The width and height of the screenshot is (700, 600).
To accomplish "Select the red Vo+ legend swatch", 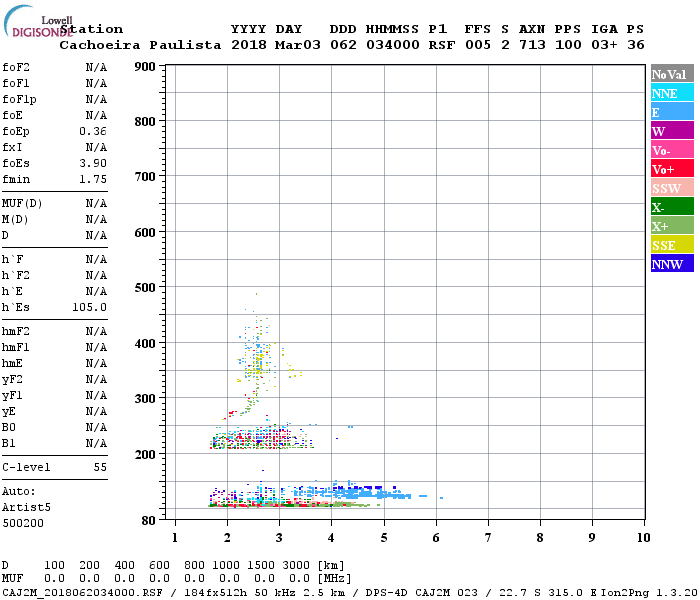I will [x=672, y=169].
